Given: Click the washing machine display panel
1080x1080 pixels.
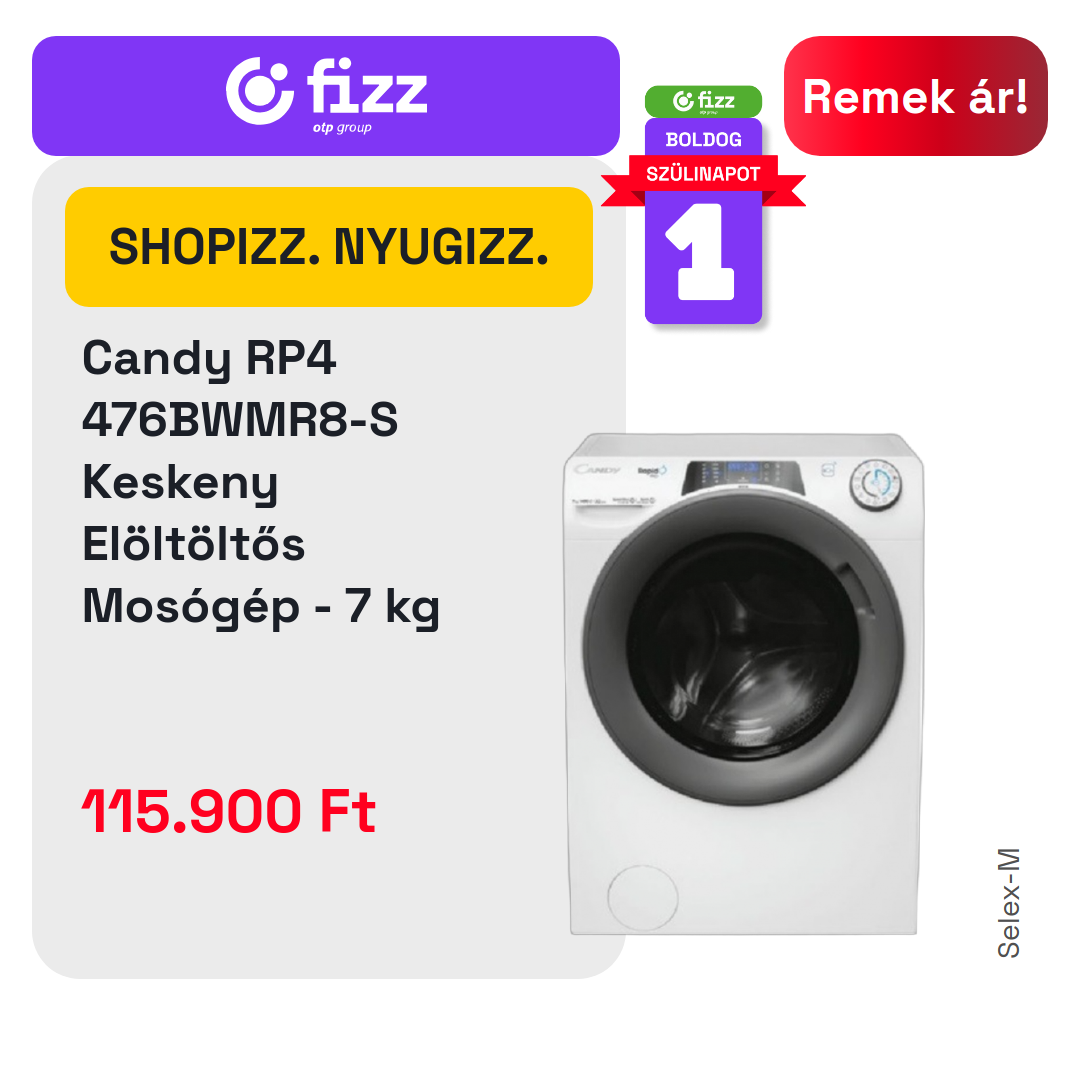Looking at the screenshot, I should tap(742, 476).
